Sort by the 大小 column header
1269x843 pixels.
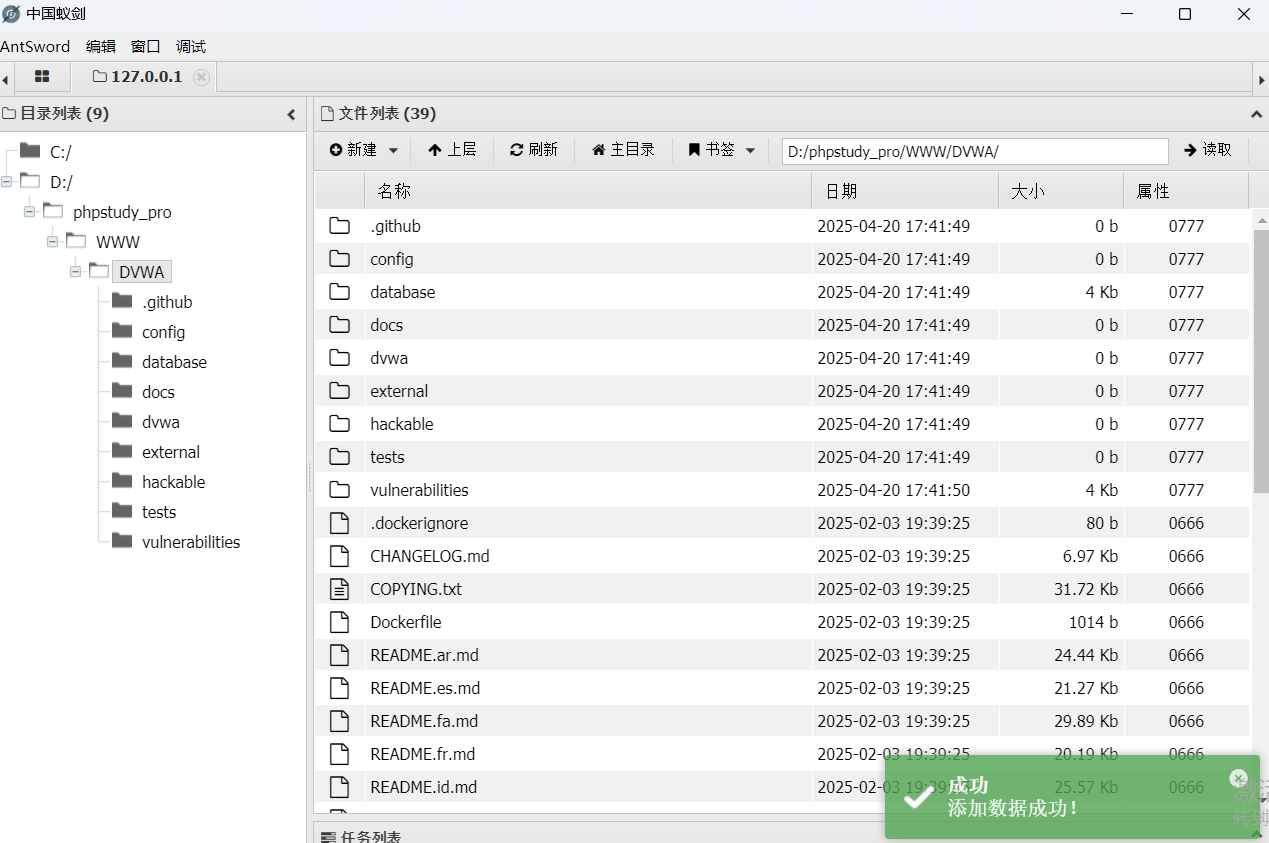pyautogui.click(x=1061, y=191)
